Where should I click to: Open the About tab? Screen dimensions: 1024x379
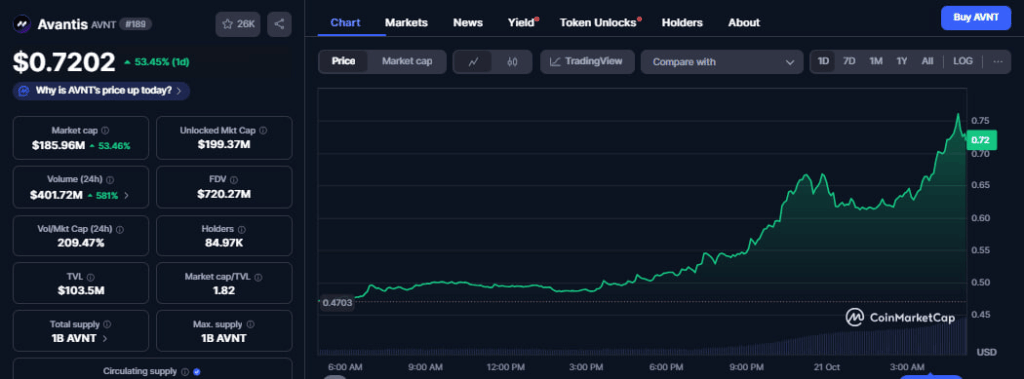pyautogui.click(x=744, y=23)
